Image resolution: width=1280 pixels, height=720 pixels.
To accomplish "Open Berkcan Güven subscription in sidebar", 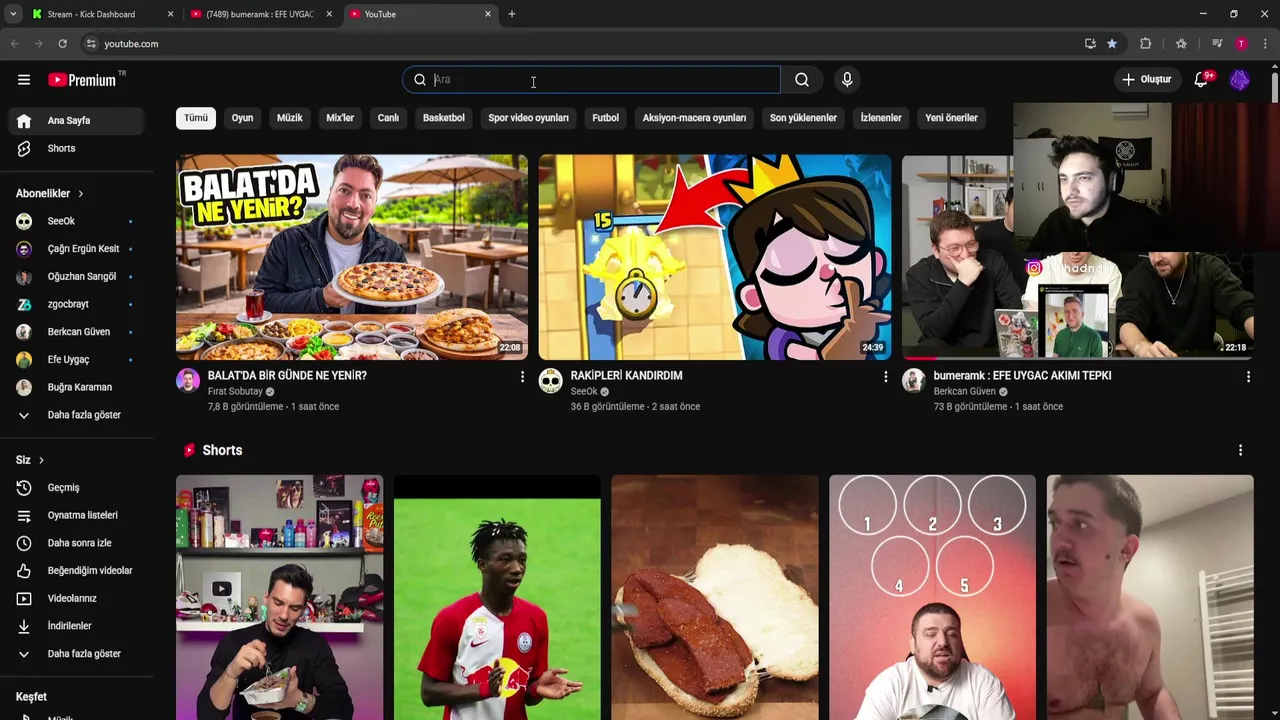I will 77,332.
